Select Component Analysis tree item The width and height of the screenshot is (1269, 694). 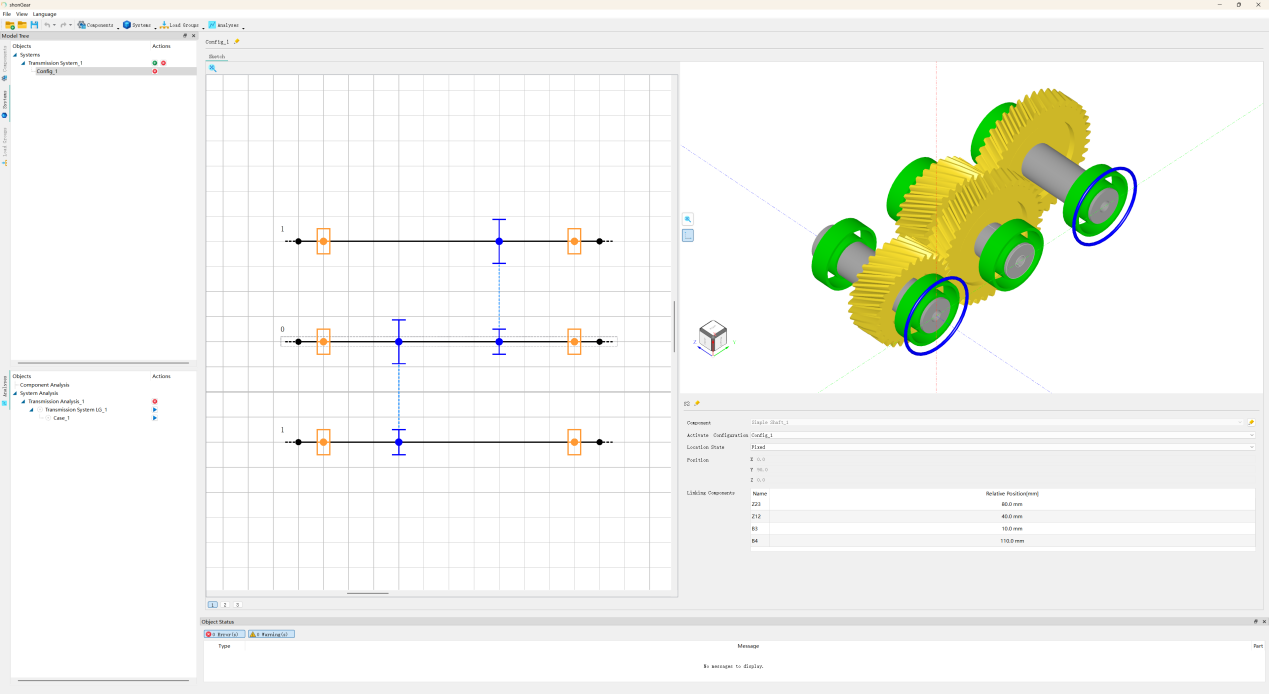coord(45,385)
